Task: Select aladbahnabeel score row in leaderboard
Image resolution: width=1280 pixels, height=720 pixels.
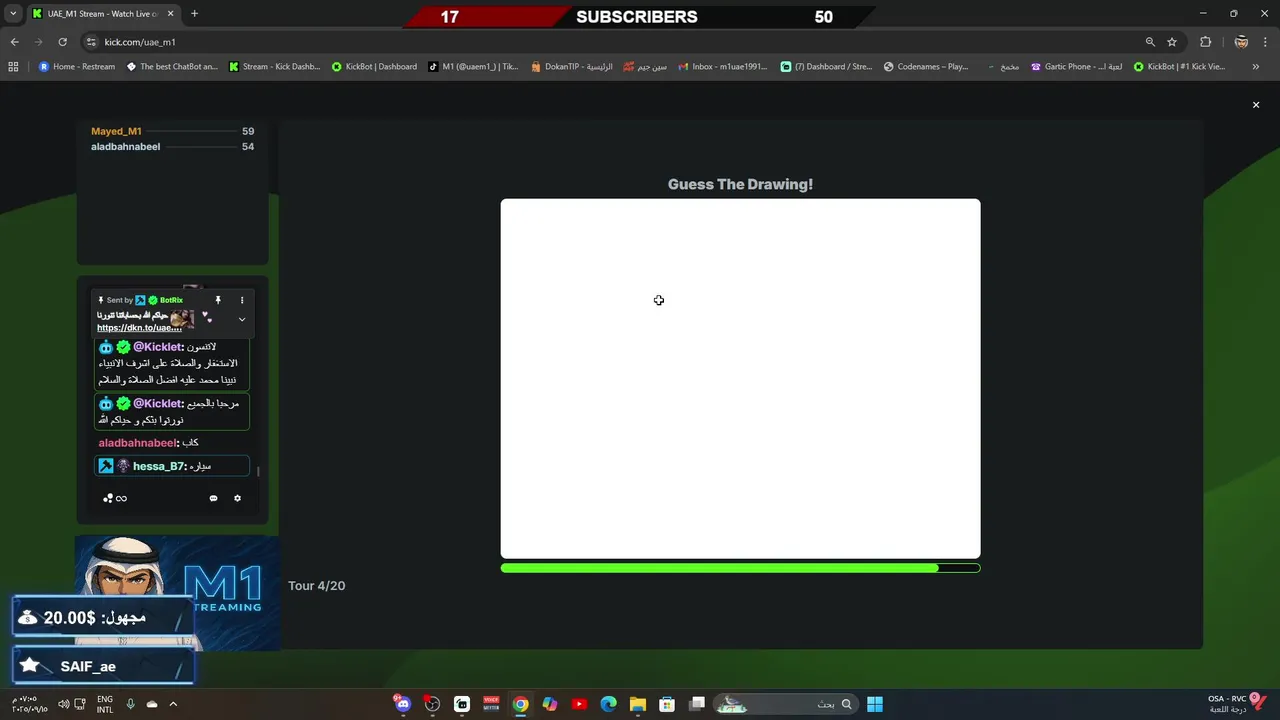Action: pyautogui.click(x=172, y=146)
